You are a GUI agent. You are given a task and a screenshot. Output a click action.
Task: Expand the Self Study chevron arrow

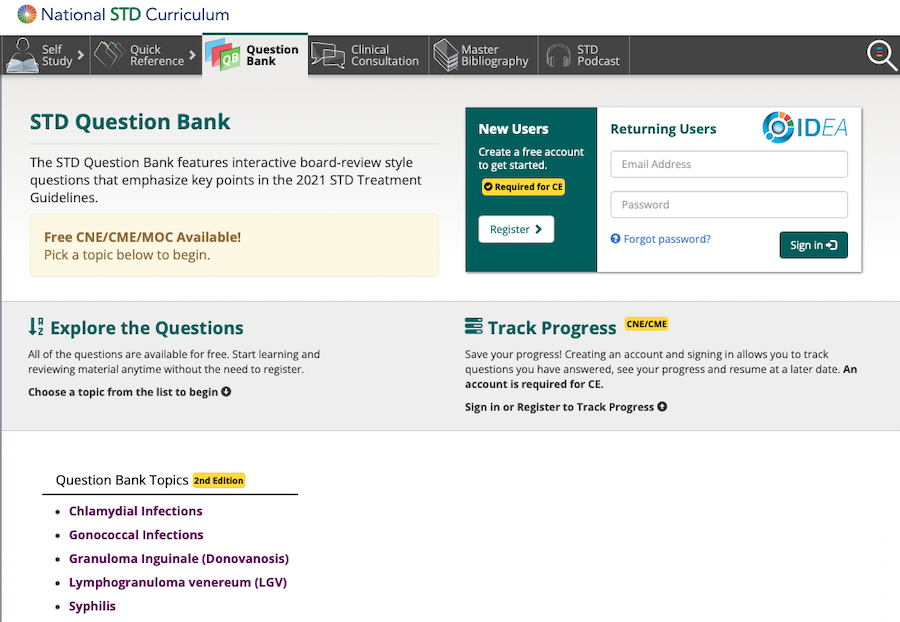click(x=80, y=55)
